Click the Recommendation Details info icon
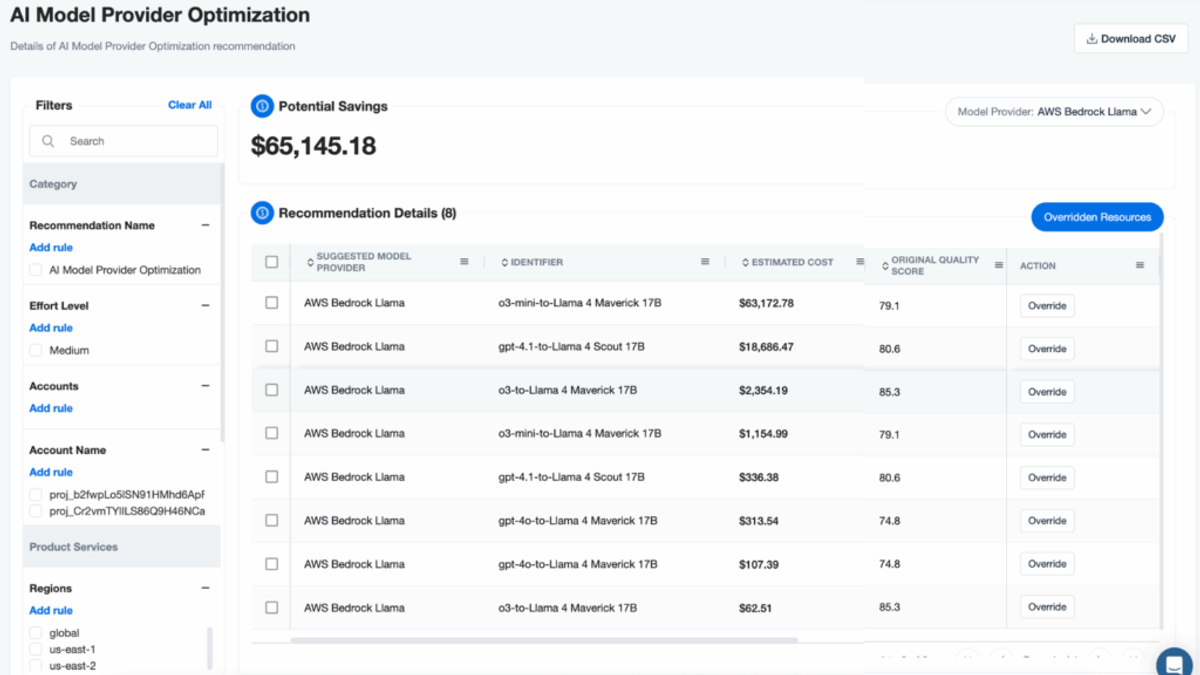 point(262,213)
